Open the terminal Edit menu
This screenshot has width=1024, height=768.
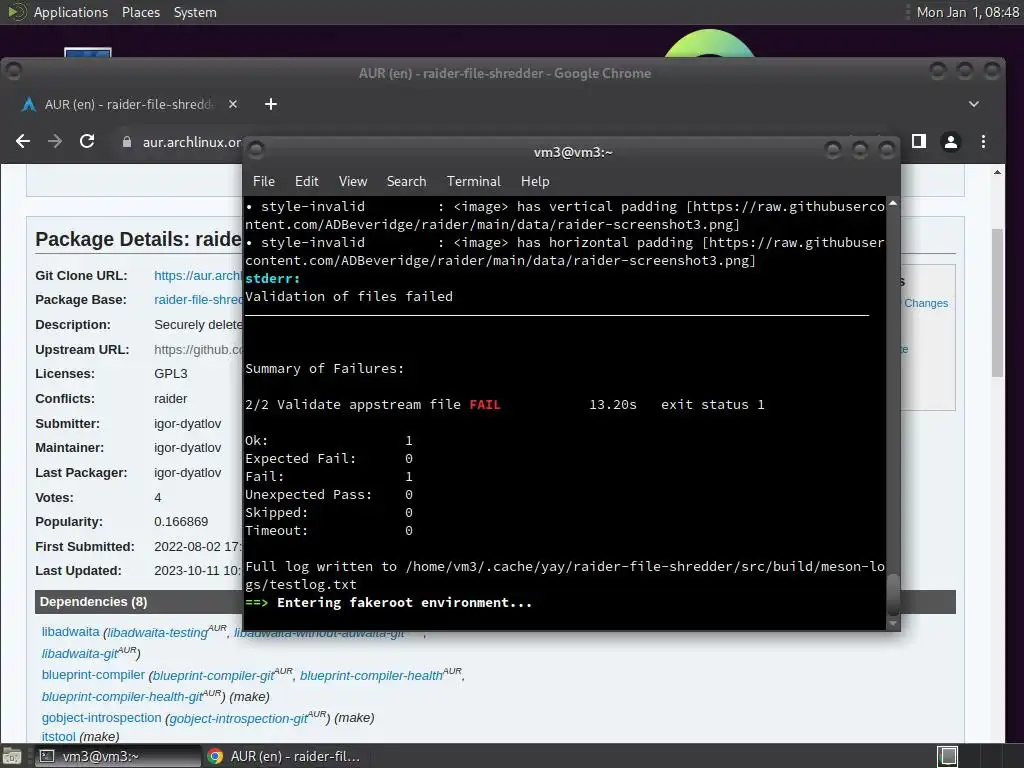point(306,181)
